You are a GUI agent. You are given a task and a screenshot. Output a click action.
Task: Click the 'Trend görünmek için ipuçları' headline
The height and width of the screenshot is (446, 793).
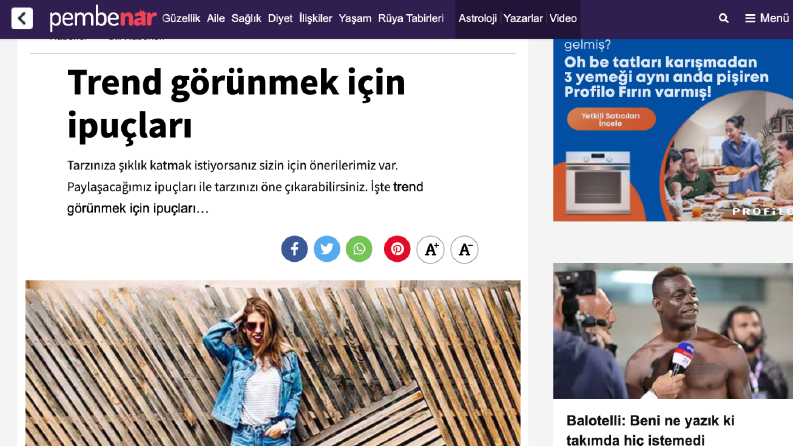click(x=236, y=104)
